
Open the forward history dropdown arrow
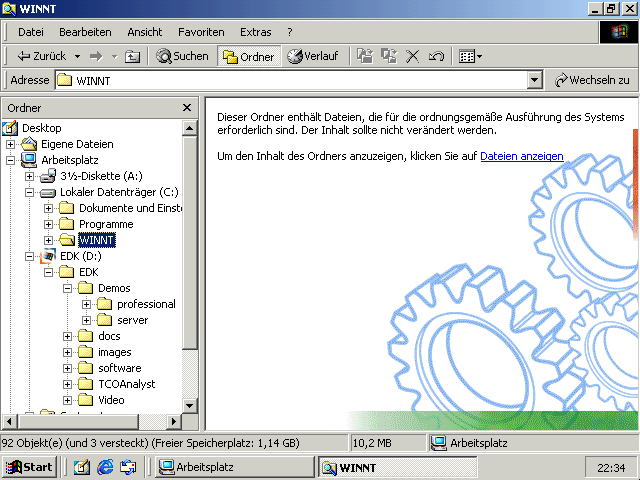click(115, 56)
